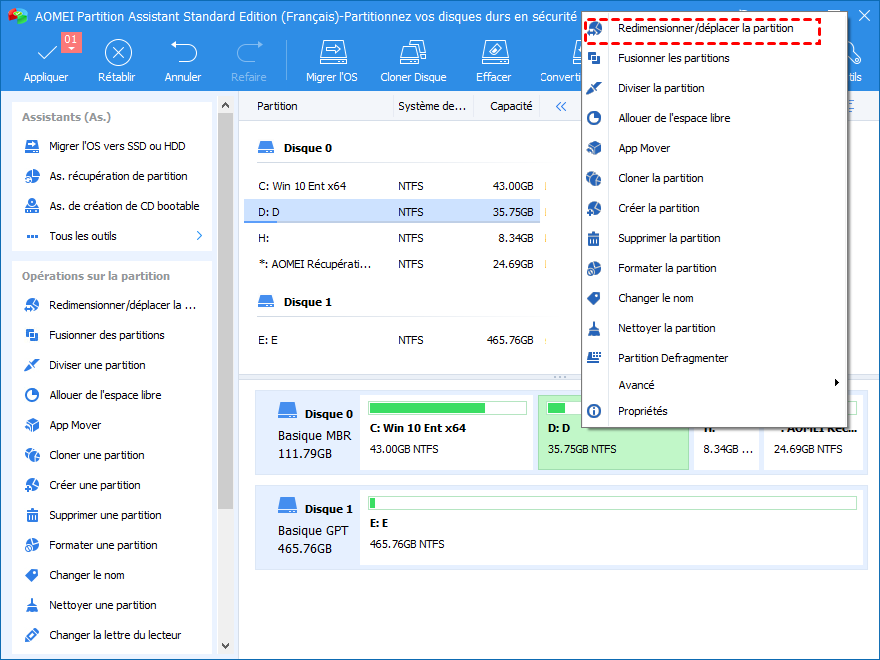Choose Partition Defragmenter in context menu
The image size is (880, 660).
click(x=714, y=358)
